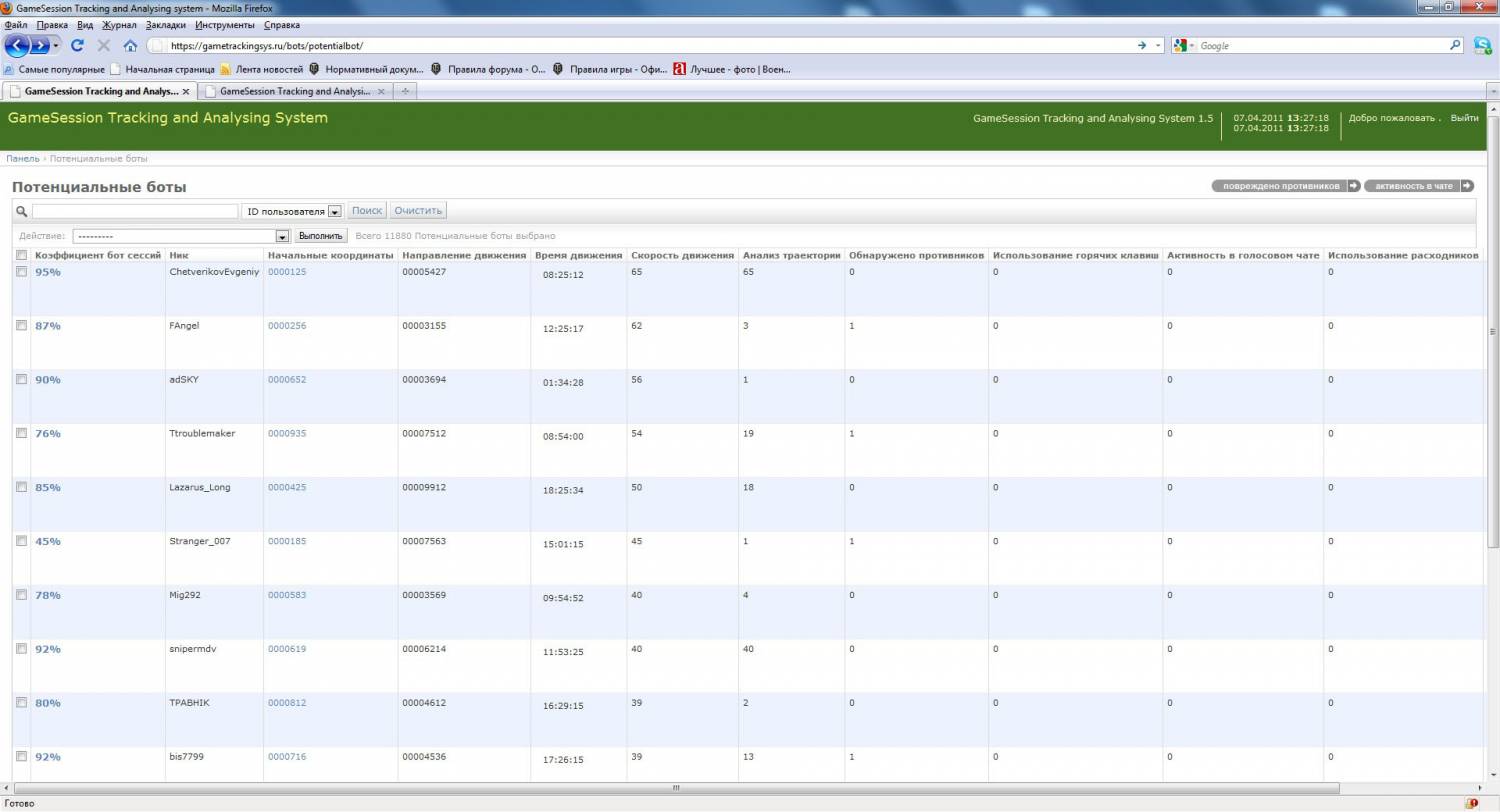
Task: Open coordinates link 0000256 for FAngel
Action: coord(287,326)
